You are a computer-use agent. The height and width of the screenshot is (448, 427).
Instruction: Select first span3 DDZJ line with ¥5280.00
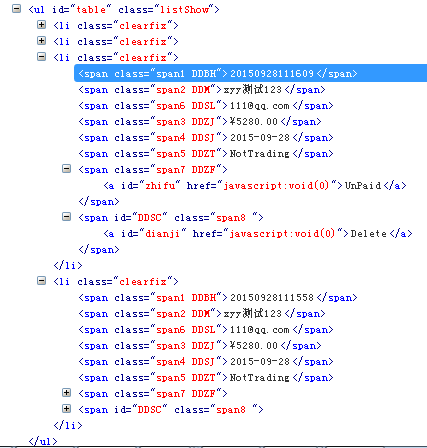pyautogui.click(x=200, y=121)
